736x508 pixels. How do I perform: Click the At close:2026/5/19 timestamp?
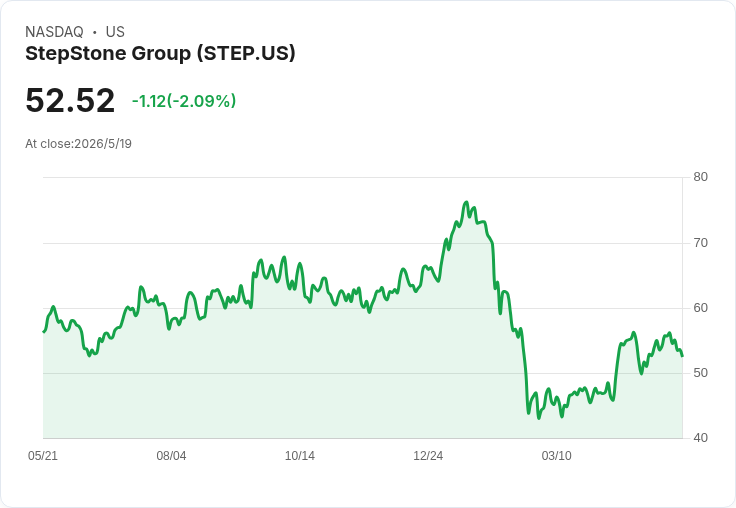click(x=78, y=144)
